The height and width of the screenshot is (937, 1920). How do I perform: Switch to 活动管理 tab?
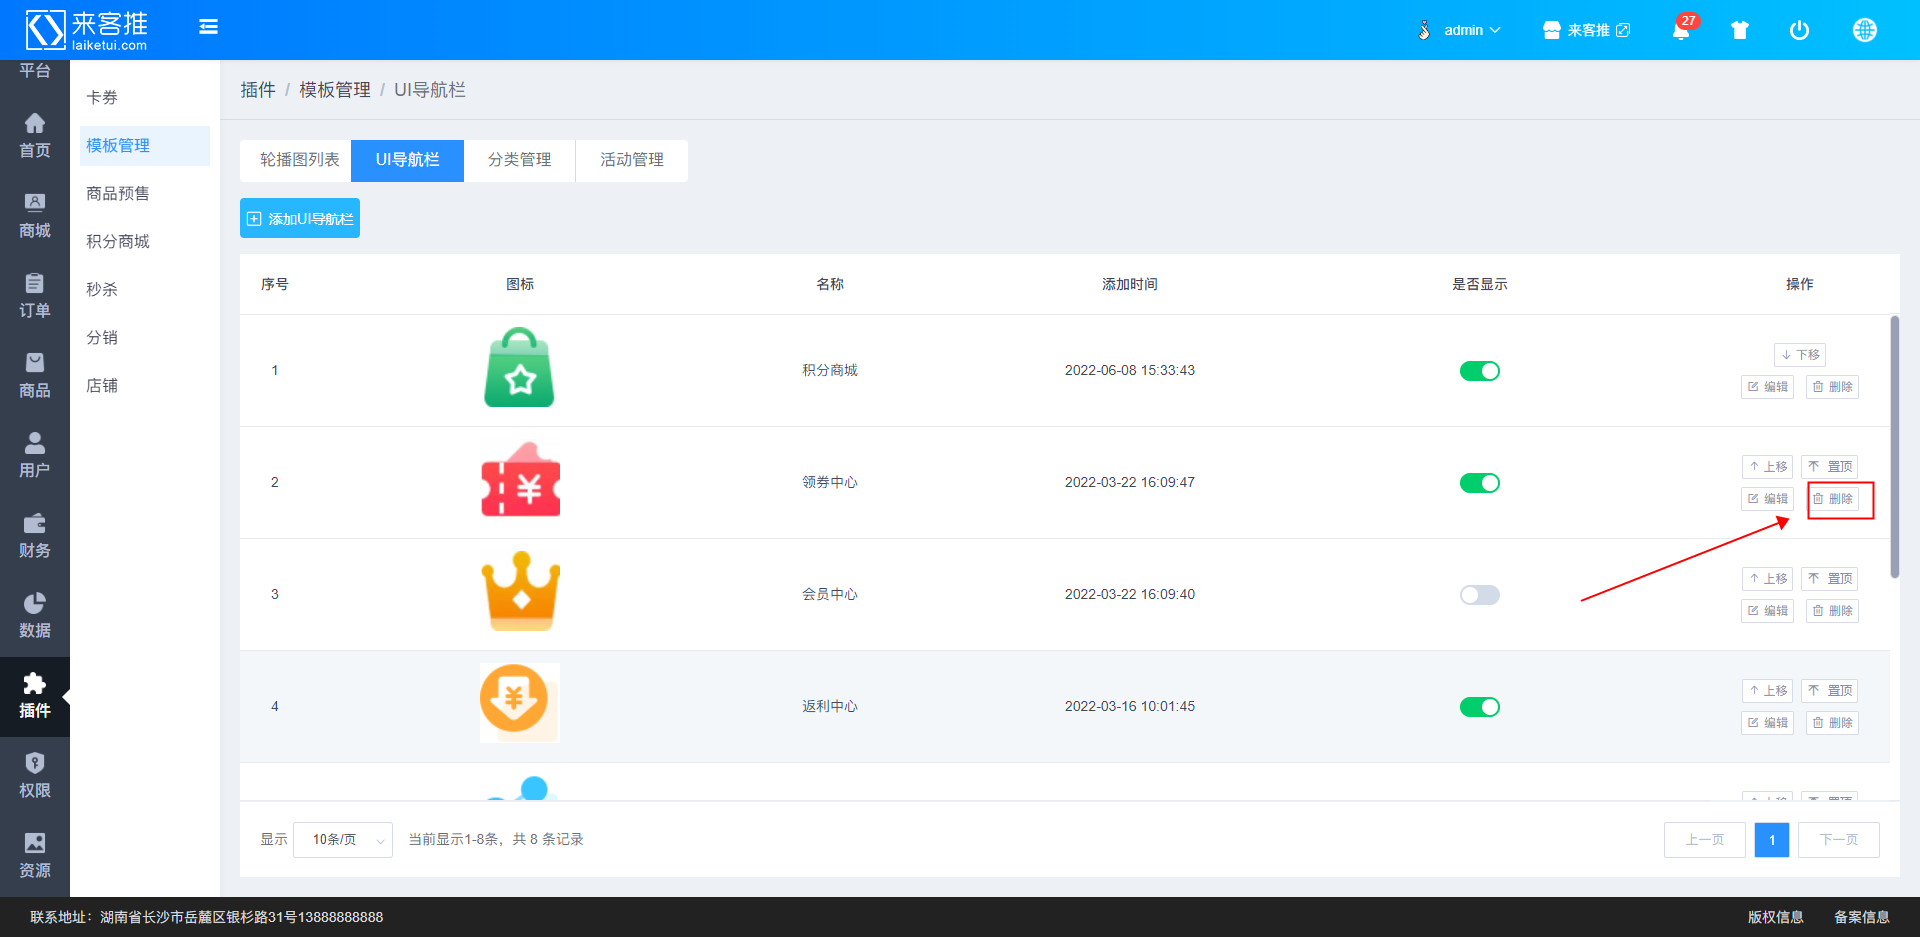click(632, 160)
